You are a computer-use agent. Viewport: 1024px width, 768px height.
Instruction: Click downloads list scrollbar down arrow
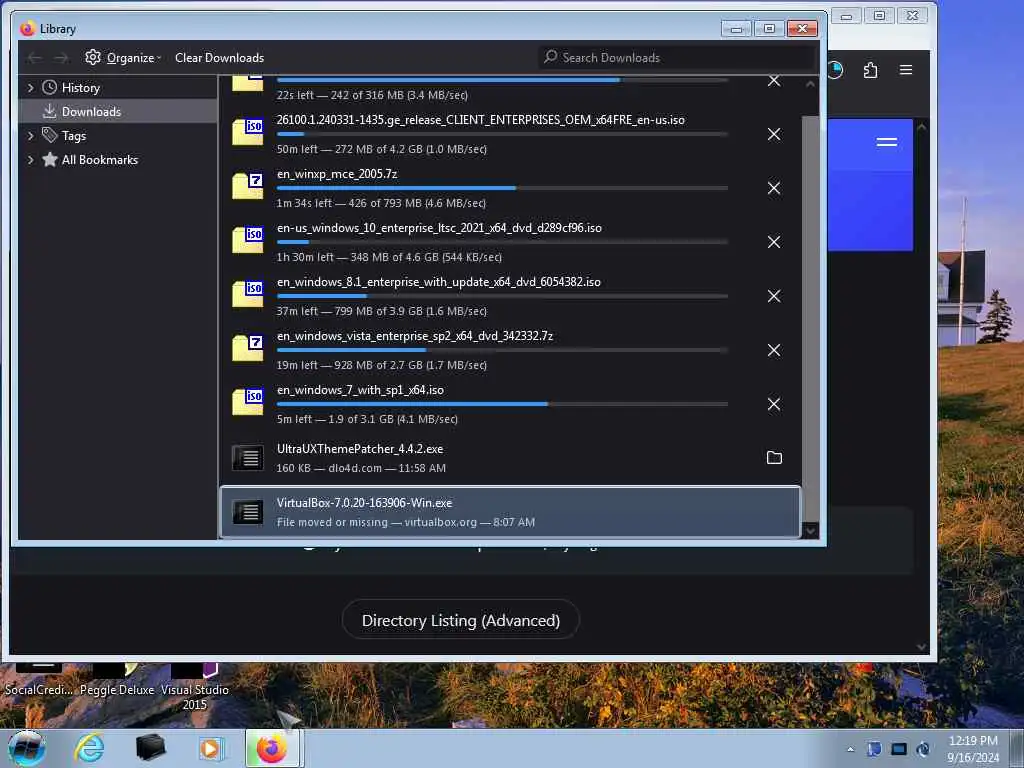click(810, 531)
